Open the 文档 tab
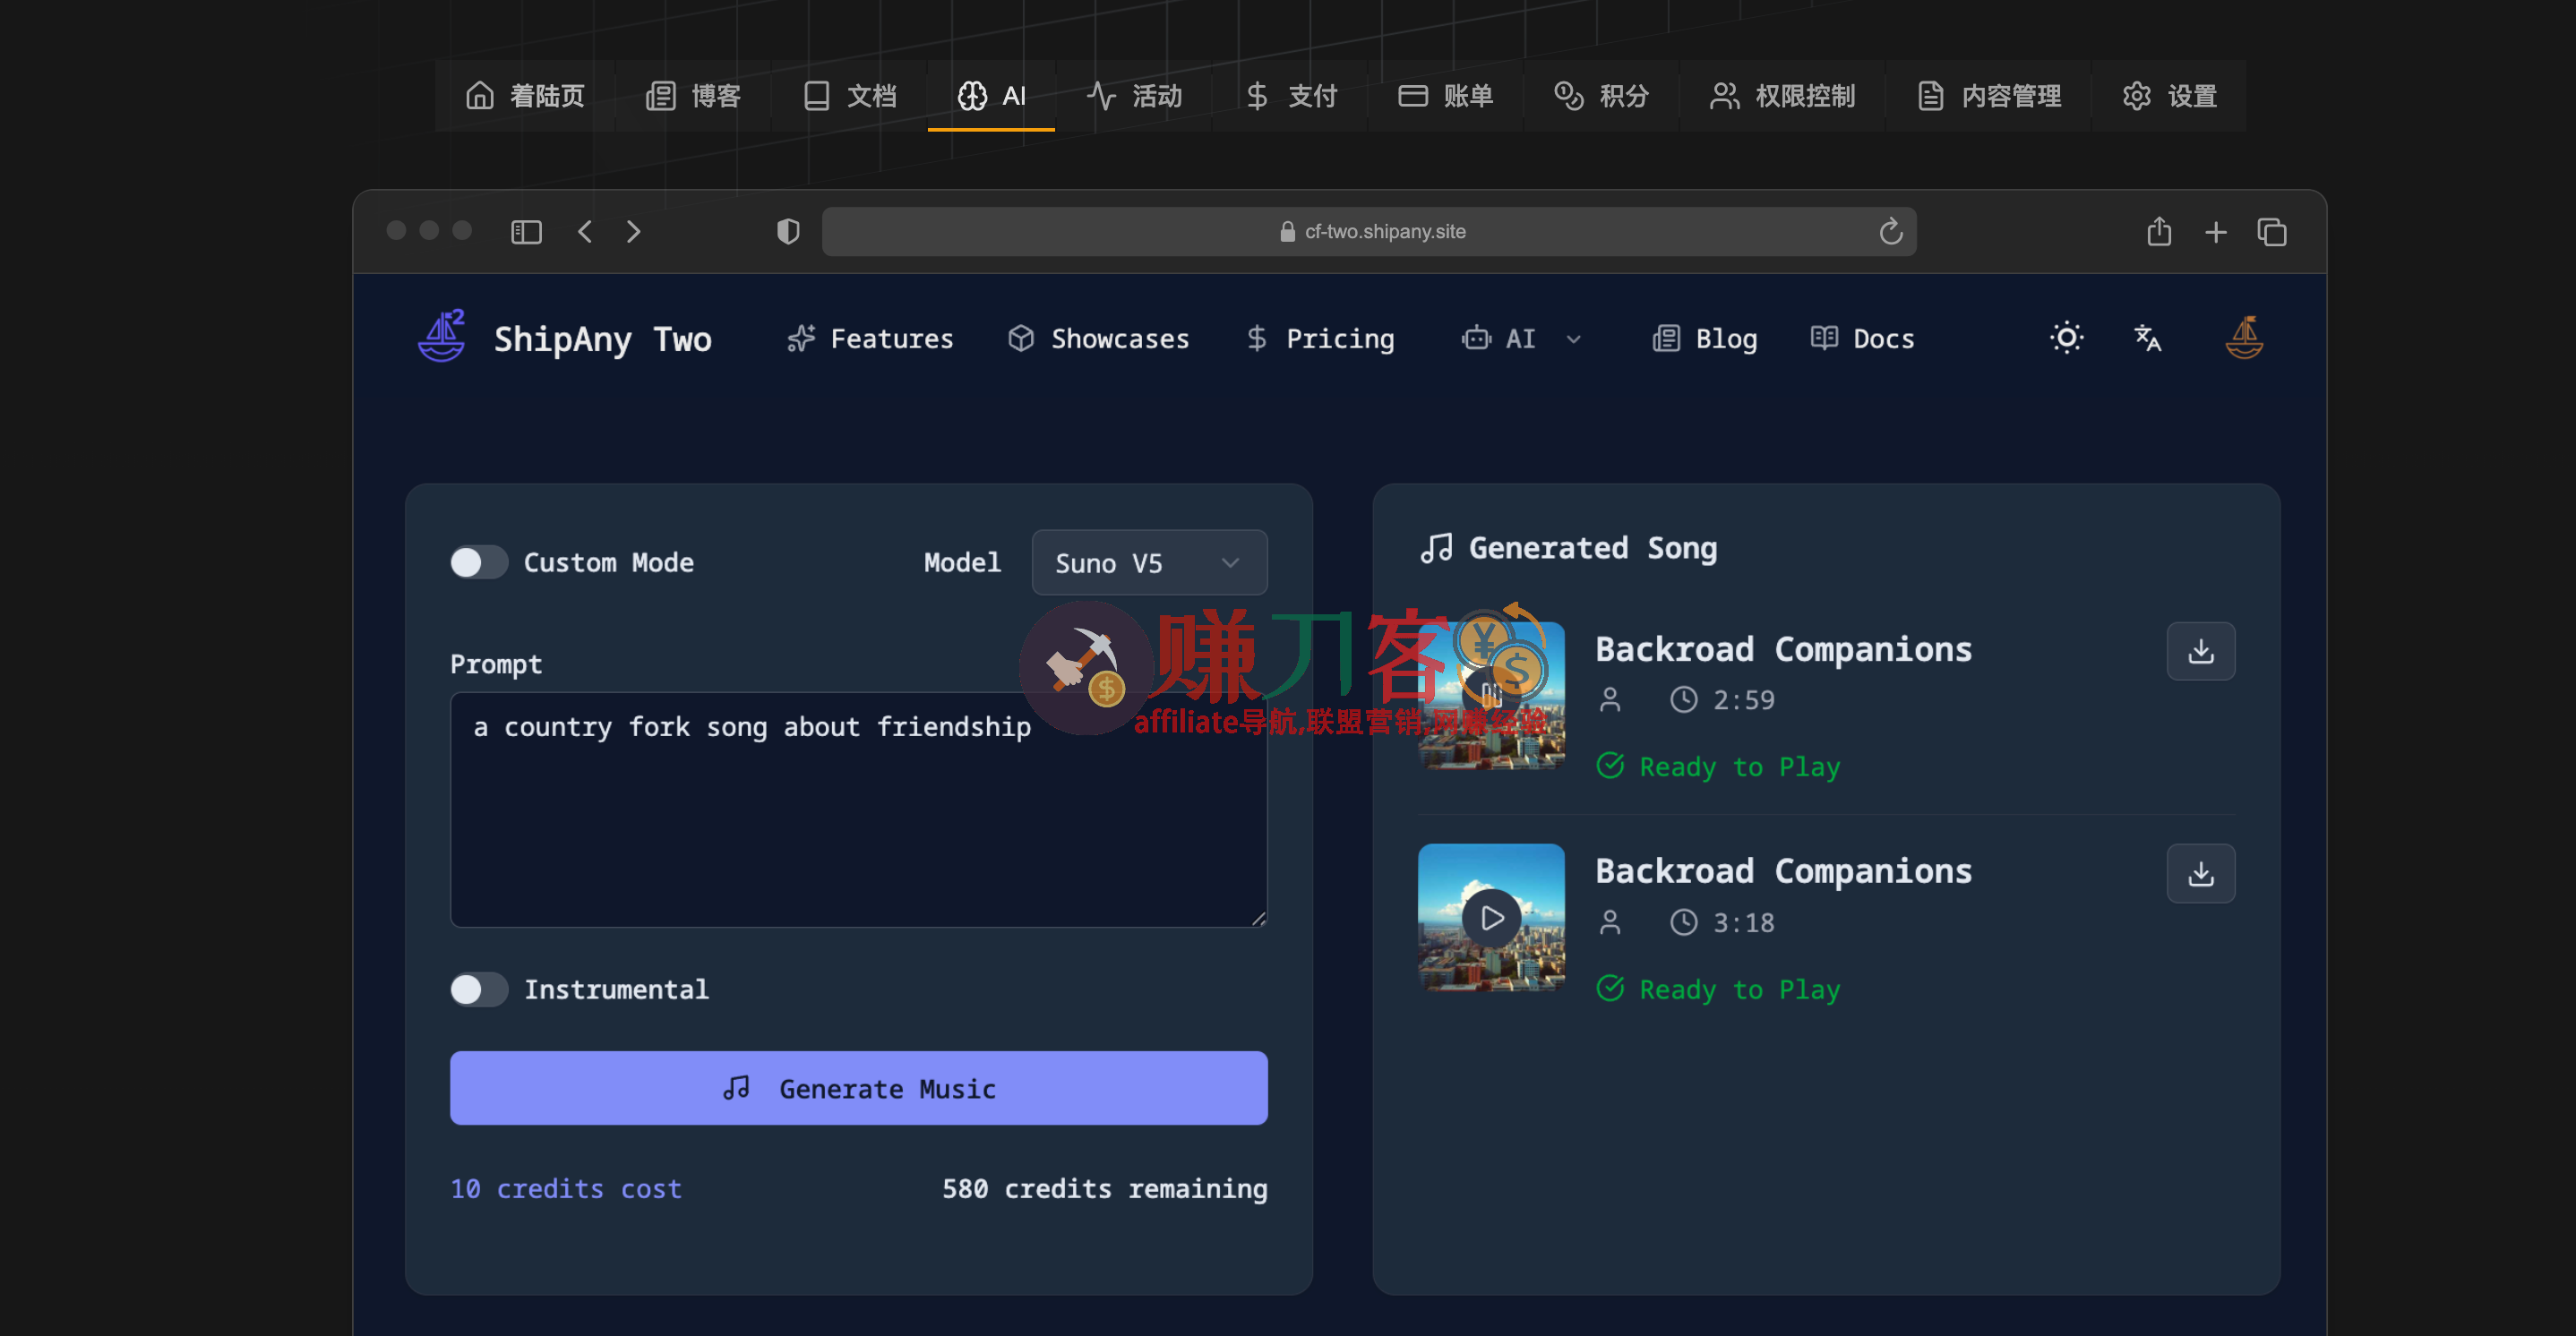This screenshot has width=2576, height=1336. pyautogui.click(x=850, y=96)
